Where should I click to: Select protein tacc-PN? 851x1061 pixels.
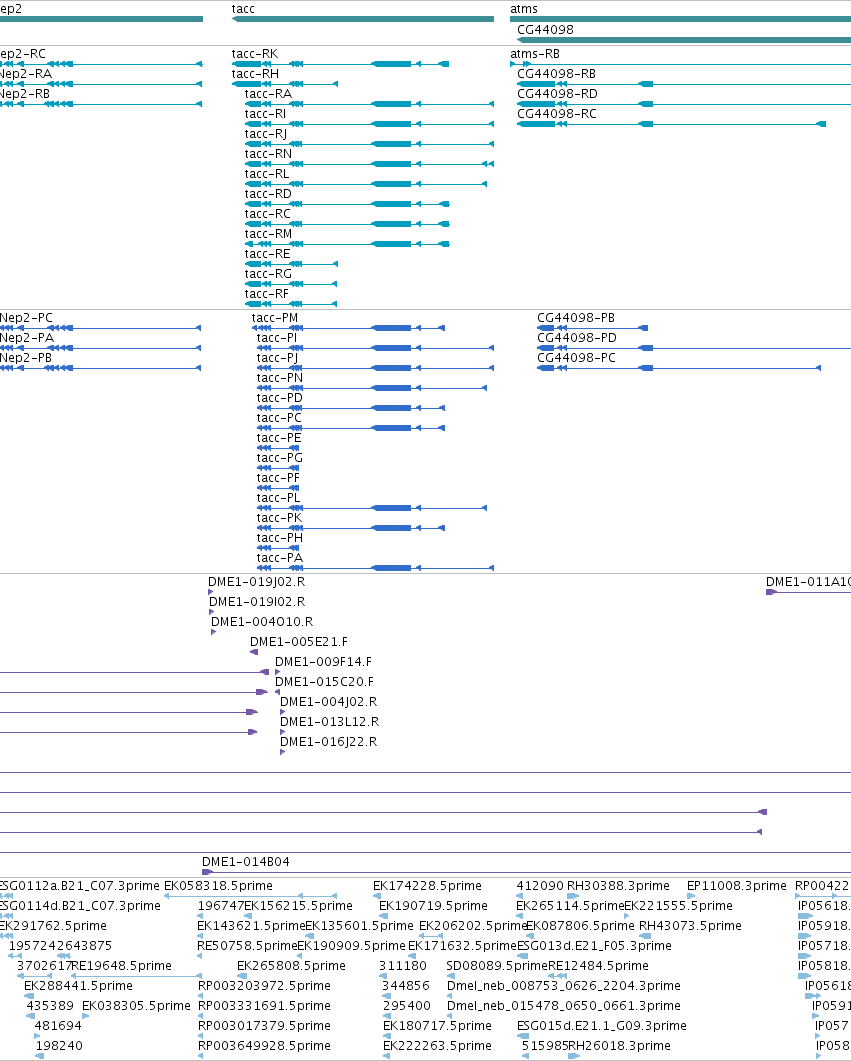(x=372, y=388)
